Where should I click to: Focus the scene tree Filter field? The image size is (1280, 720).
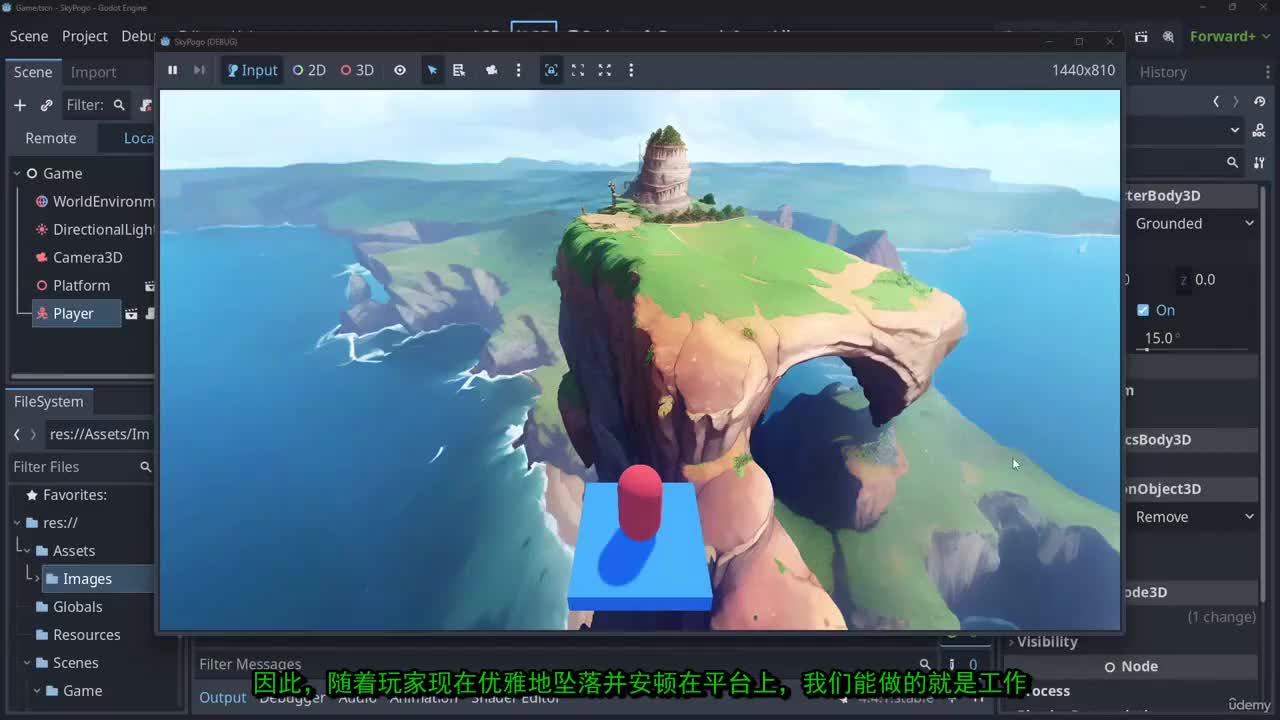pos(96,105)
